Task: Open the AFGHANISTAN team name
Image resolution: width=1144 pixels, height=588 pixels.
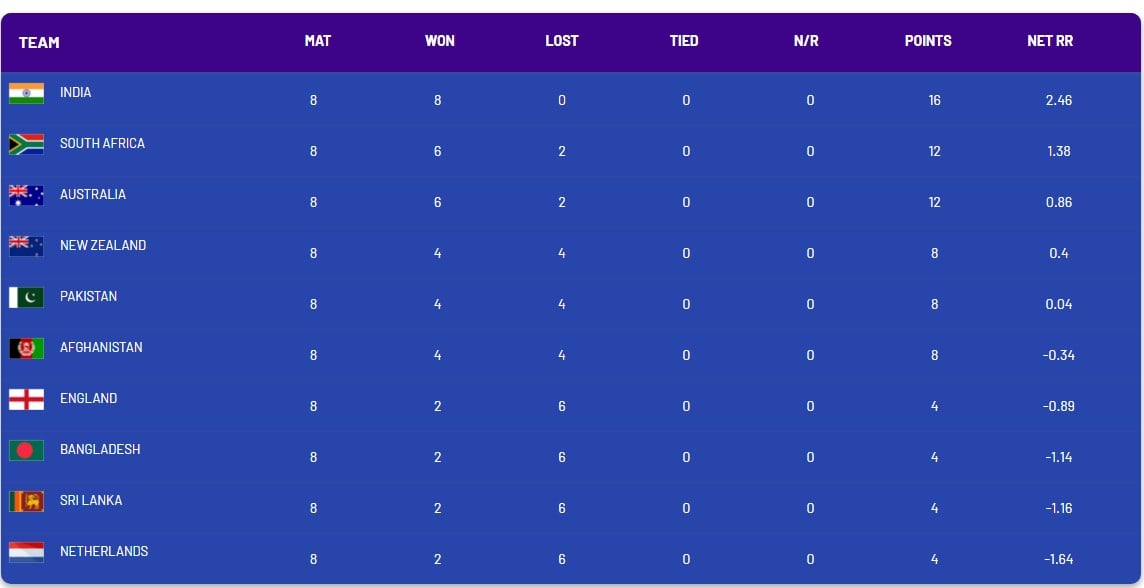Action: coord(101,347)
